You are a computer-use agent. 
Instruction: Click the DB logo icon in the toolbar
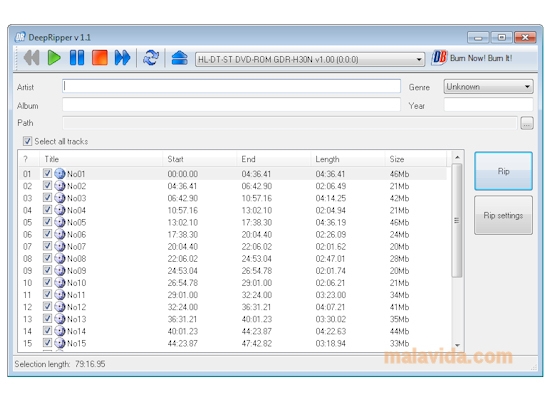(x=439, y=57)
